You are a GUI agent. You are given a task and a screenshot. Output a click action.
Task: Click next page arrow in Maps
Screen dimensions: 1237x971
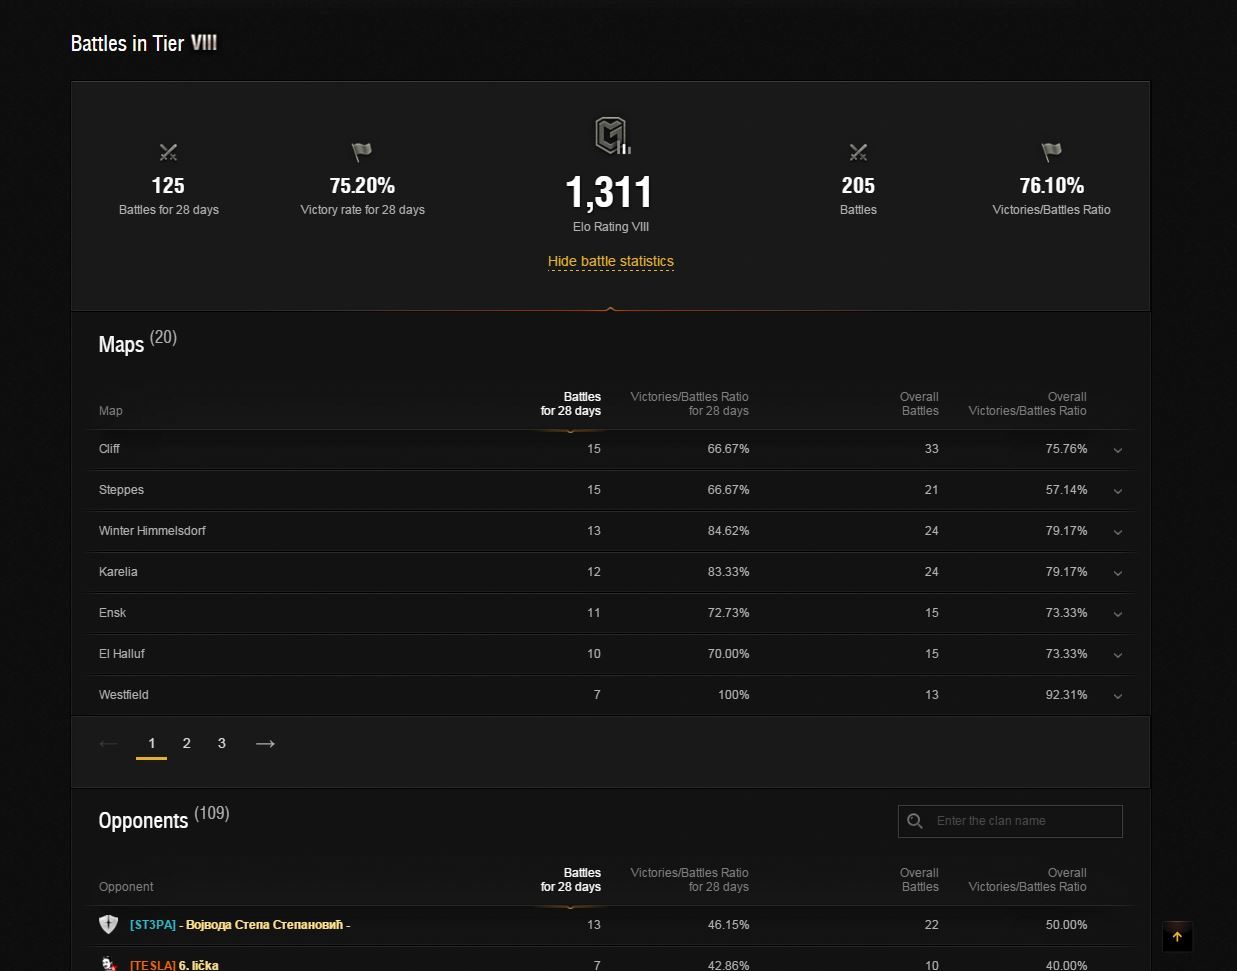click(265, 743)
